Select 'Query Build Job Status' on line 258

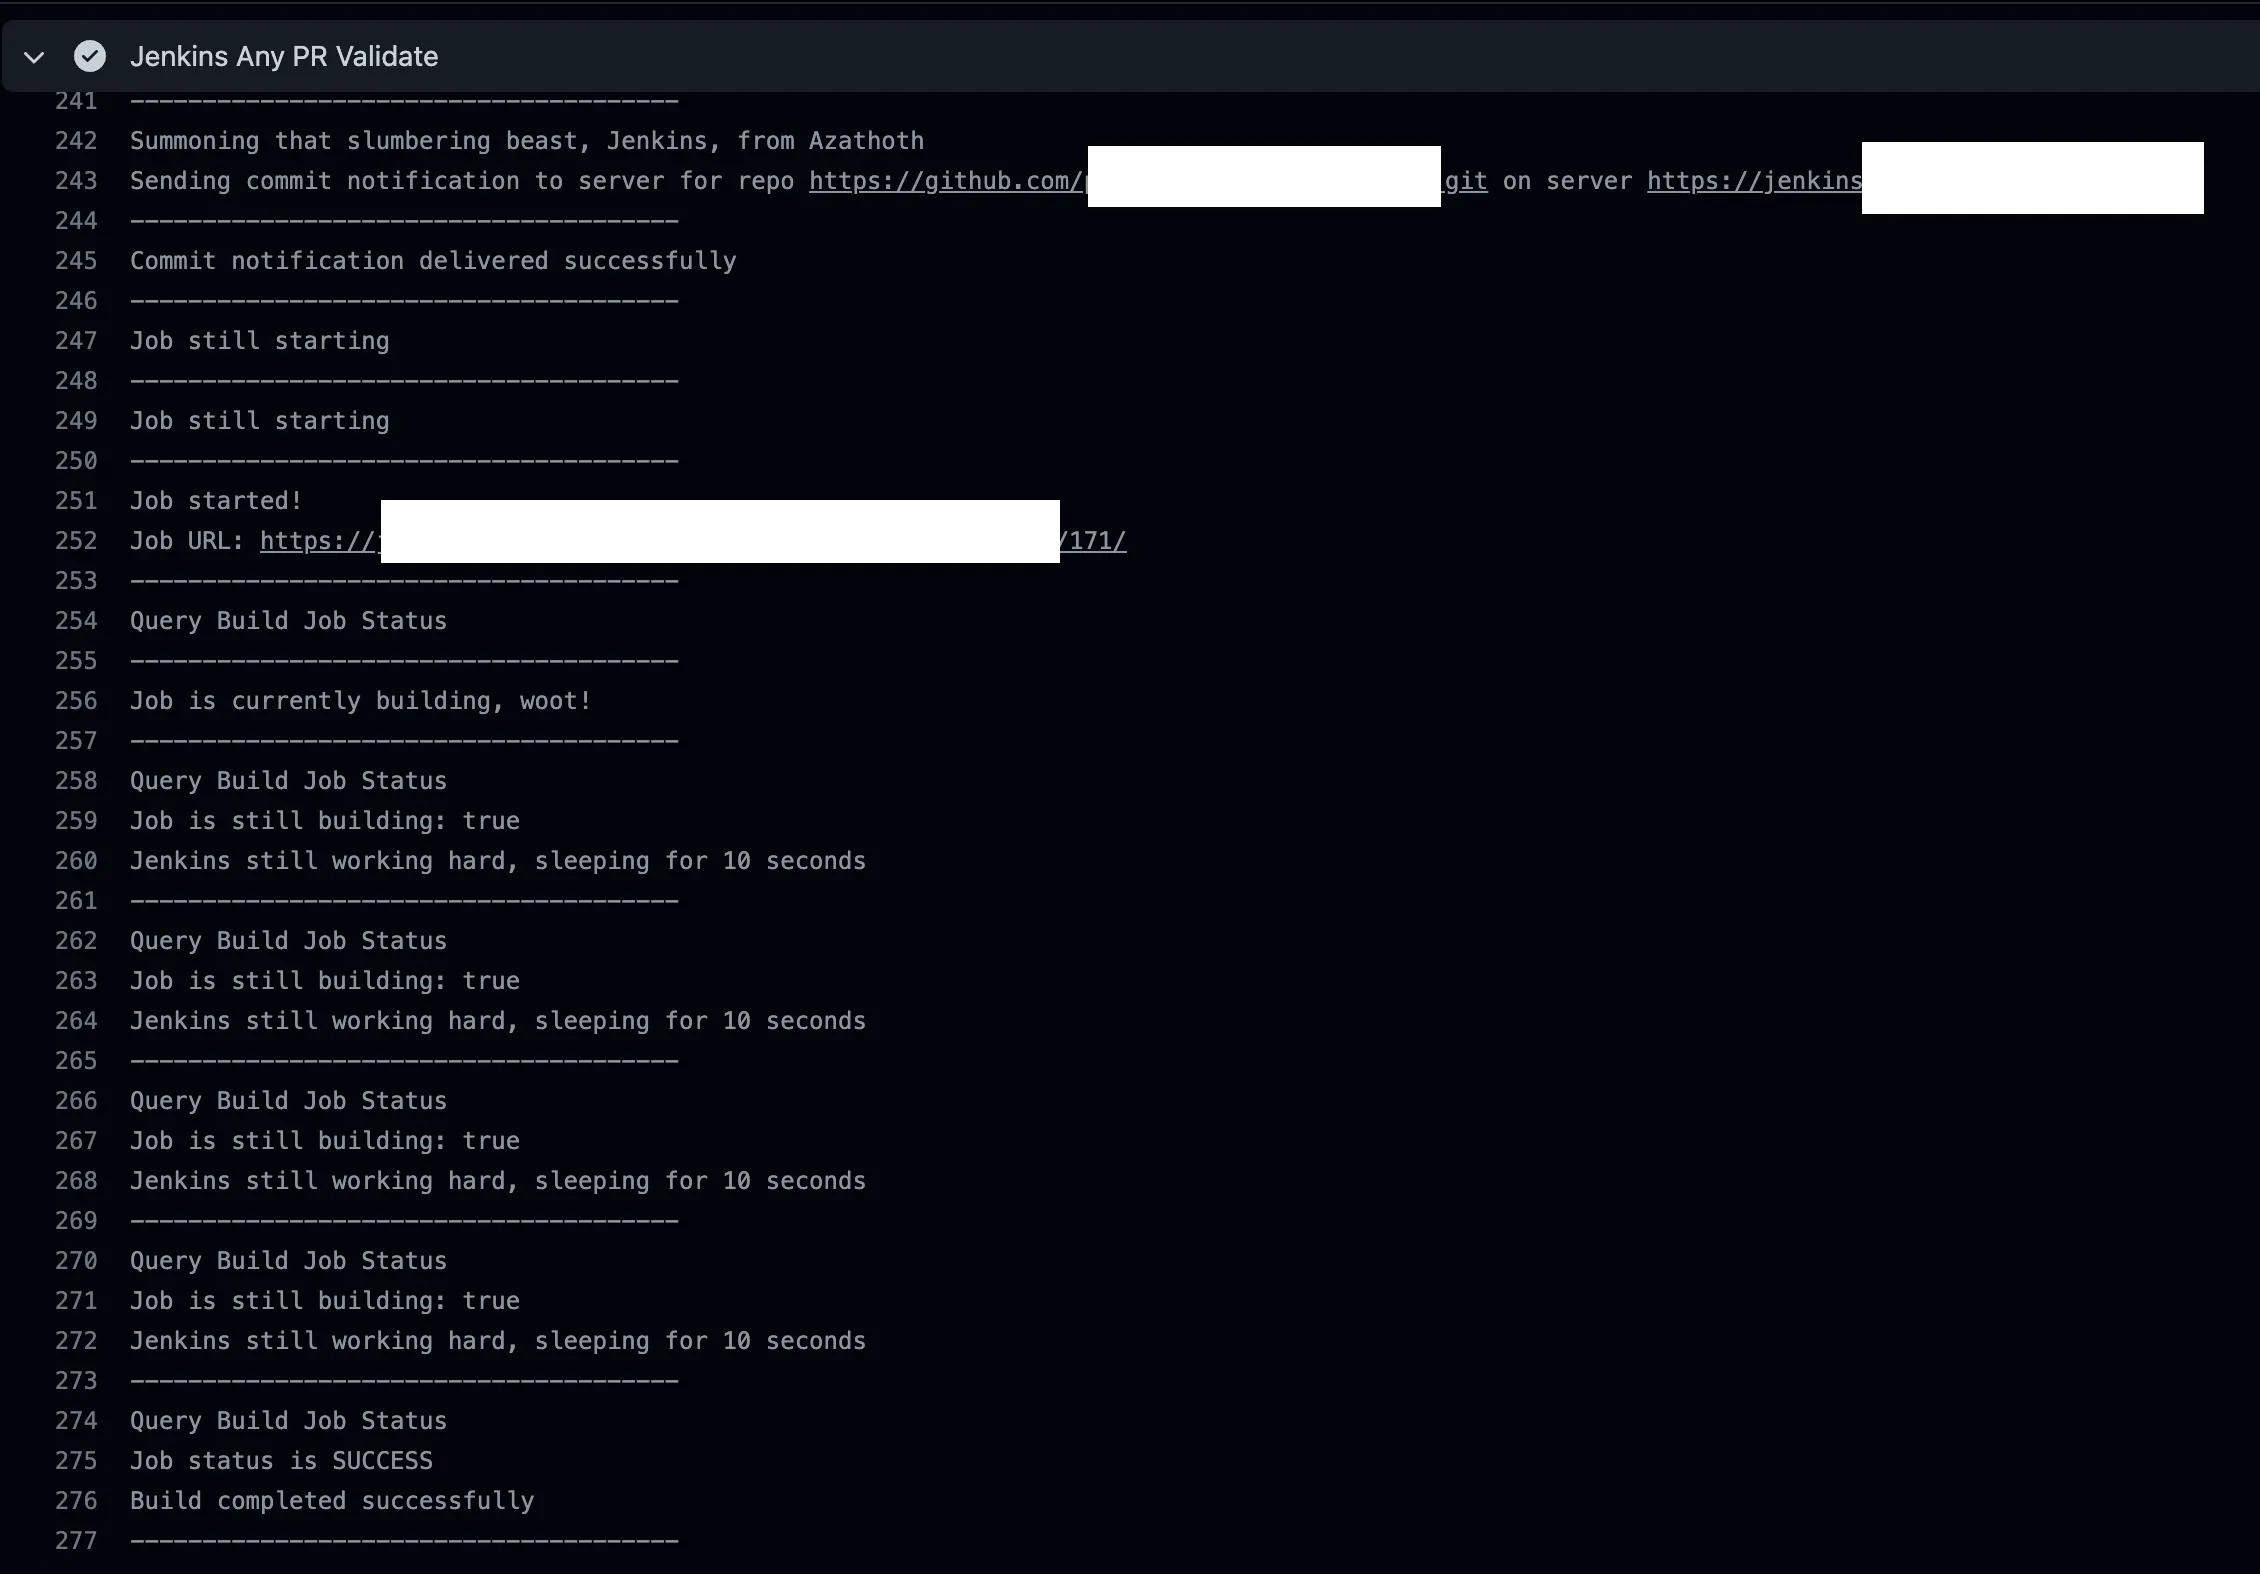click(288, 781)
